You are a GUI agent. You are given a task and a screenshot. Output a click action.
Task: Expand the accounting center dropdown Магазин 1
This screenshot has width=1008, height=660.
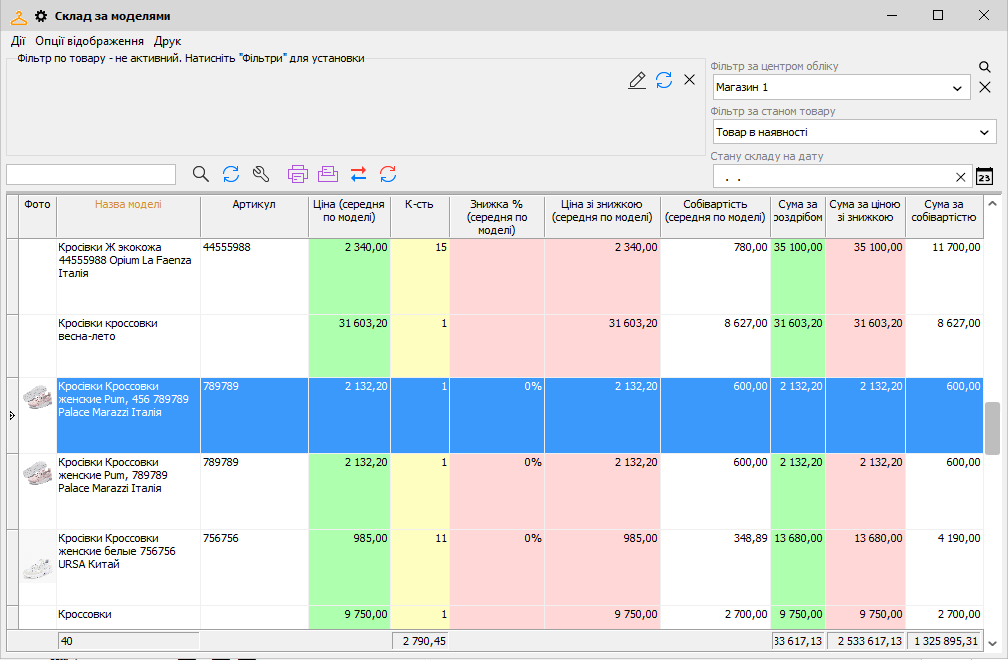click(x=957, y=88)
